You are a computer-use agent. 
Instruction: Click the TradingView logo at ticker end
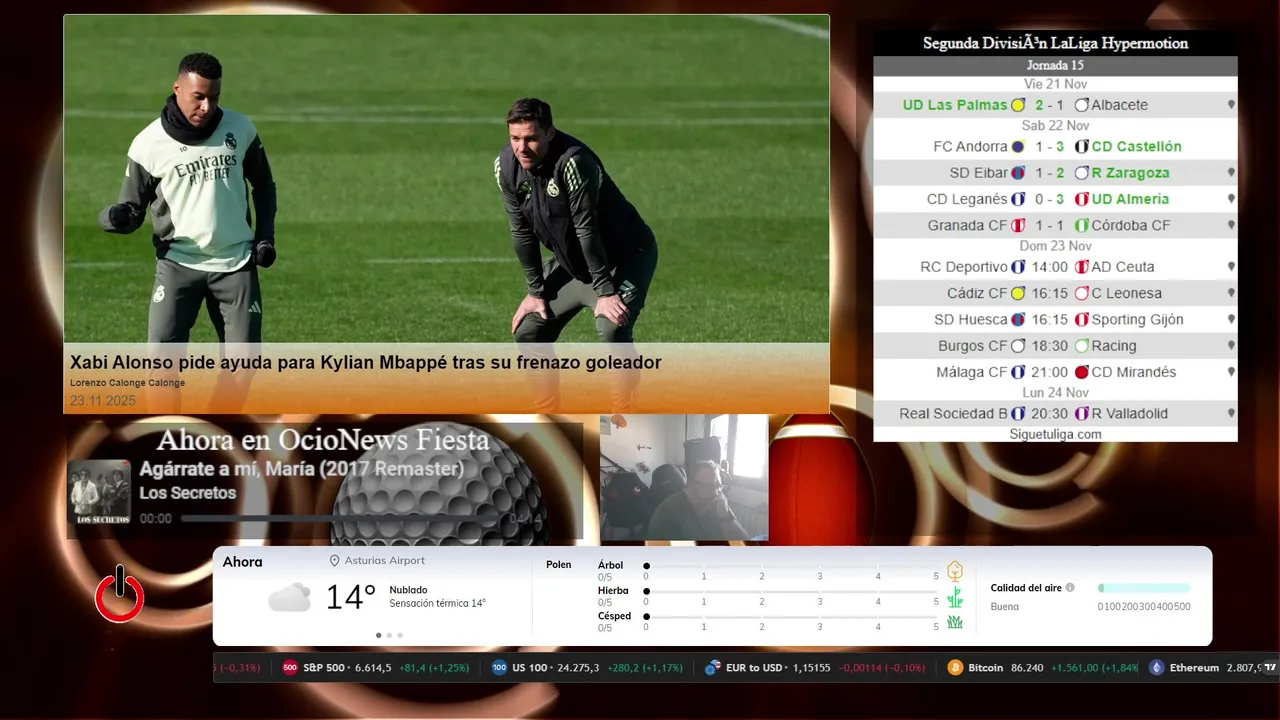[1270, 668]
